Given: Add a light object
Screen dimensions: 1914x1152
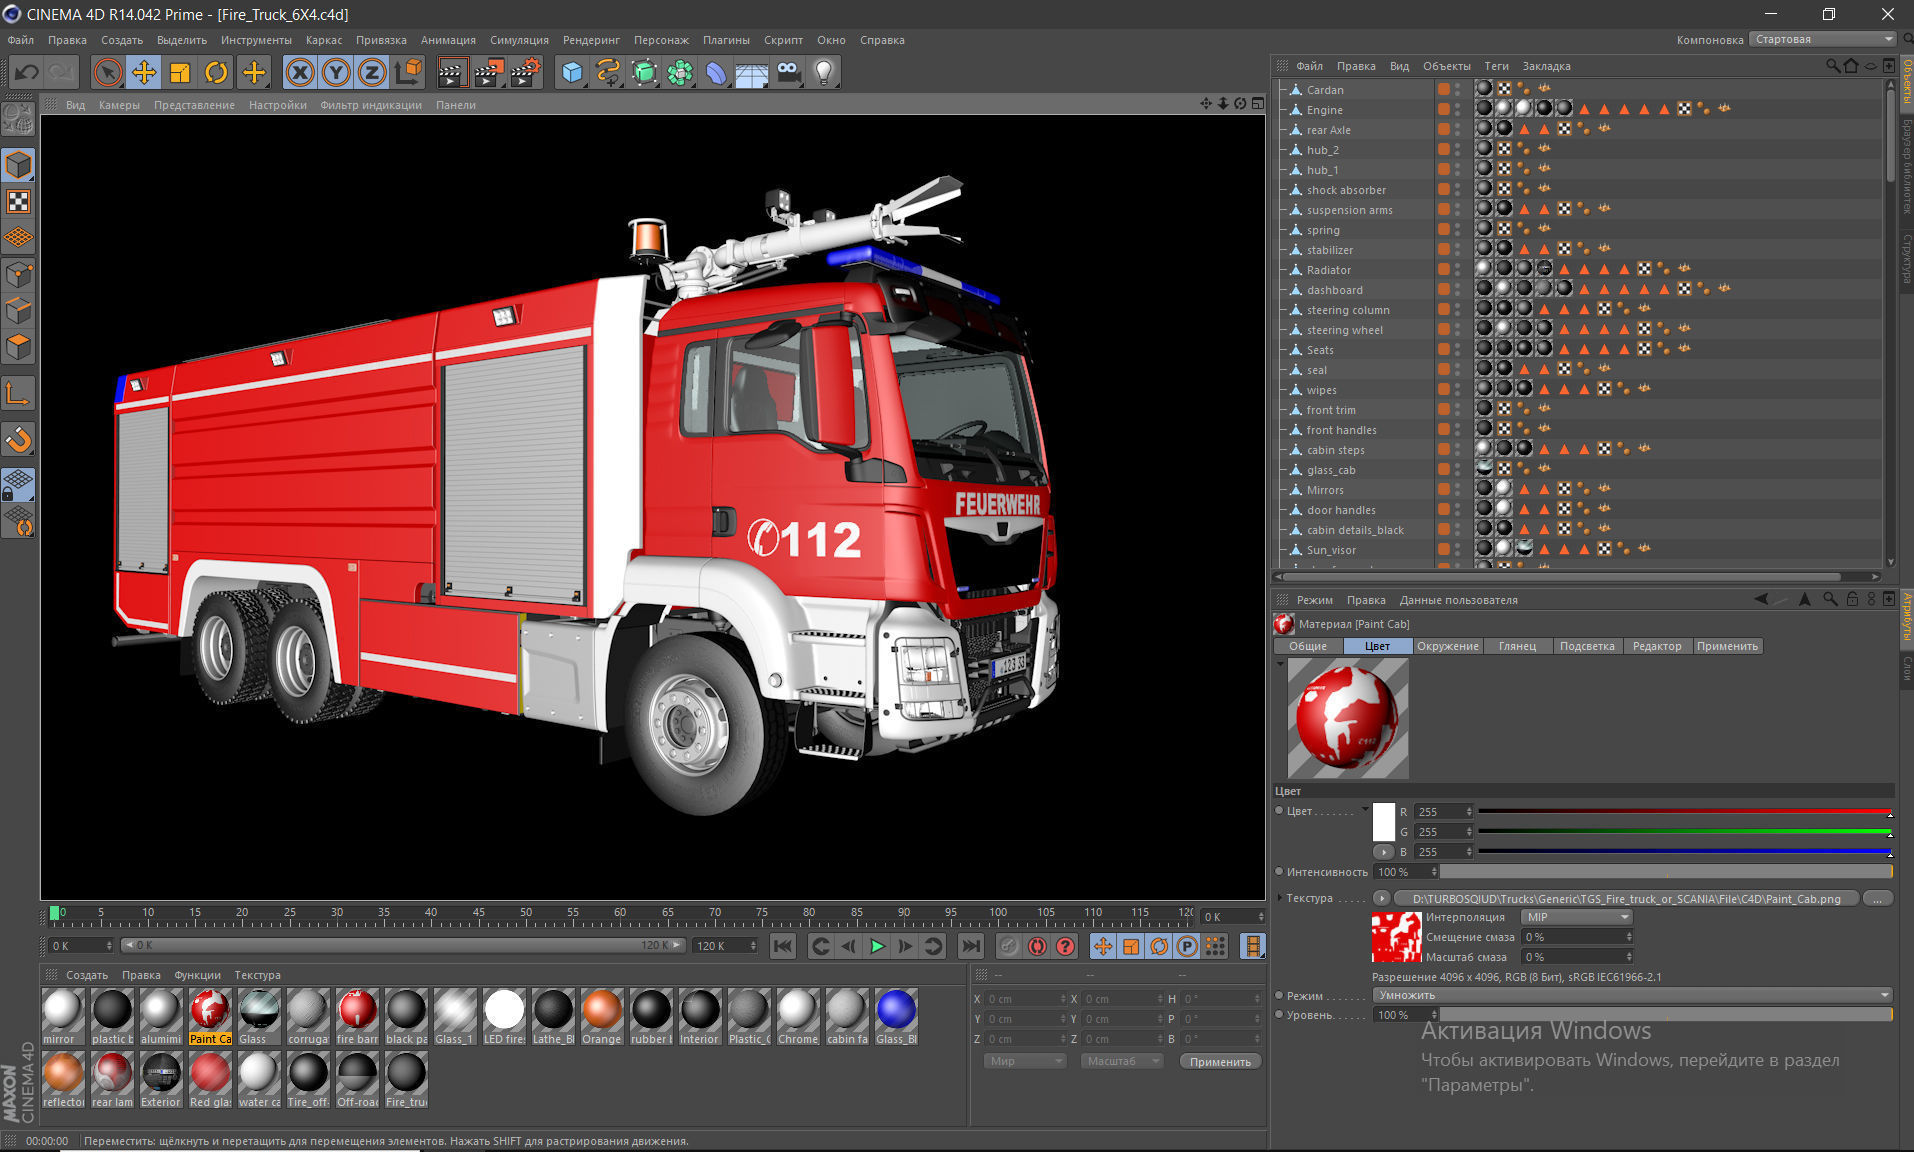Looking at the screenshot, I should 824,72.
